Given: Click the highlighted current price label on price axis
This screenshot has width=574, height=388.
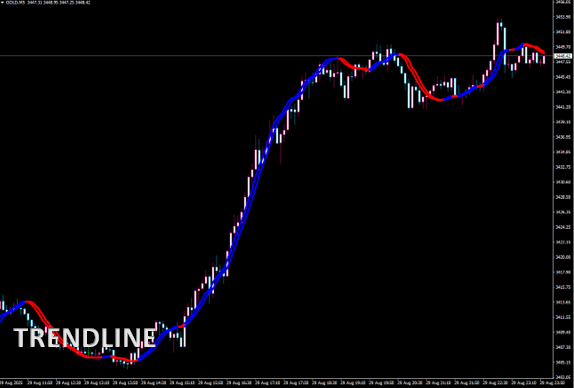Looking at the screenshot, I should [563, 56].
